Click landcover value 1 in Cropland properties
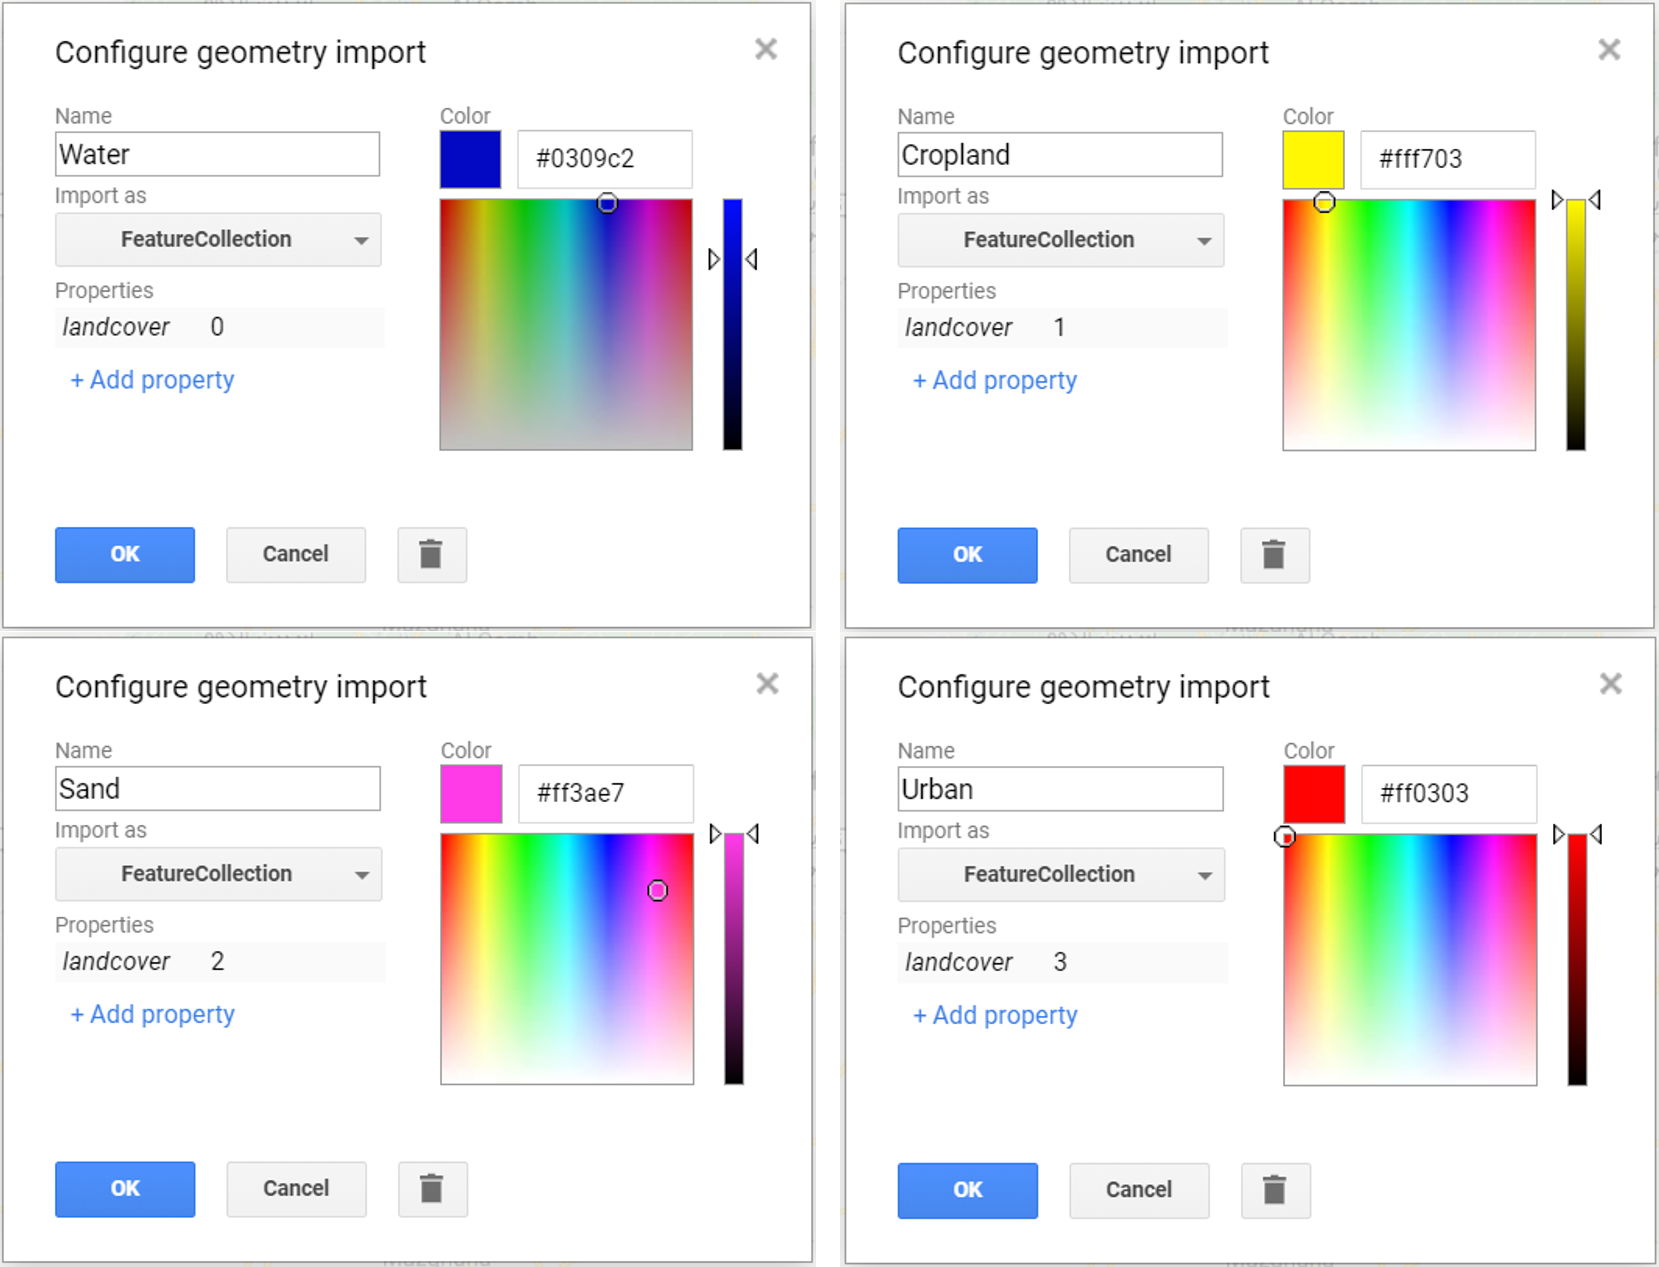 (1060, 328)
